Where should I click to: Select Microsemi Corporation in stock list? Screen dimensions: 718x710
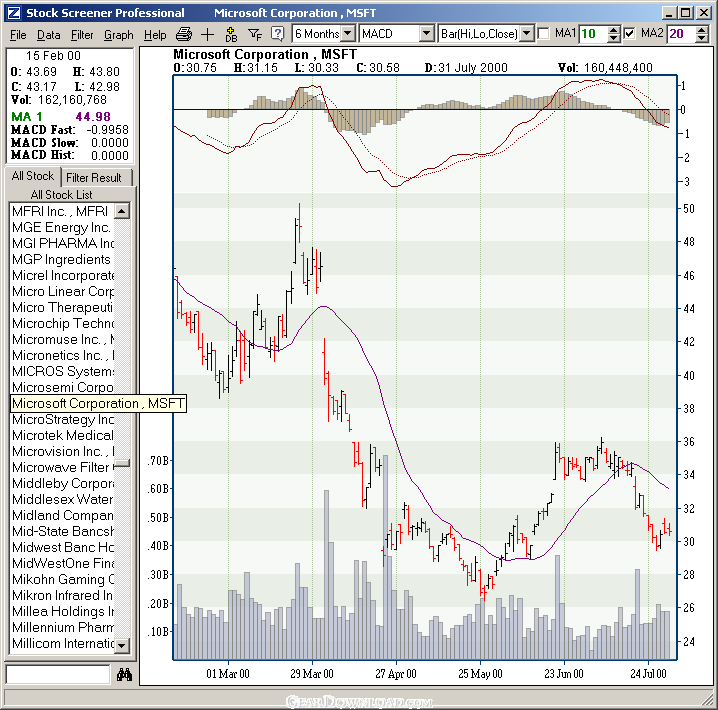[62, 387]
